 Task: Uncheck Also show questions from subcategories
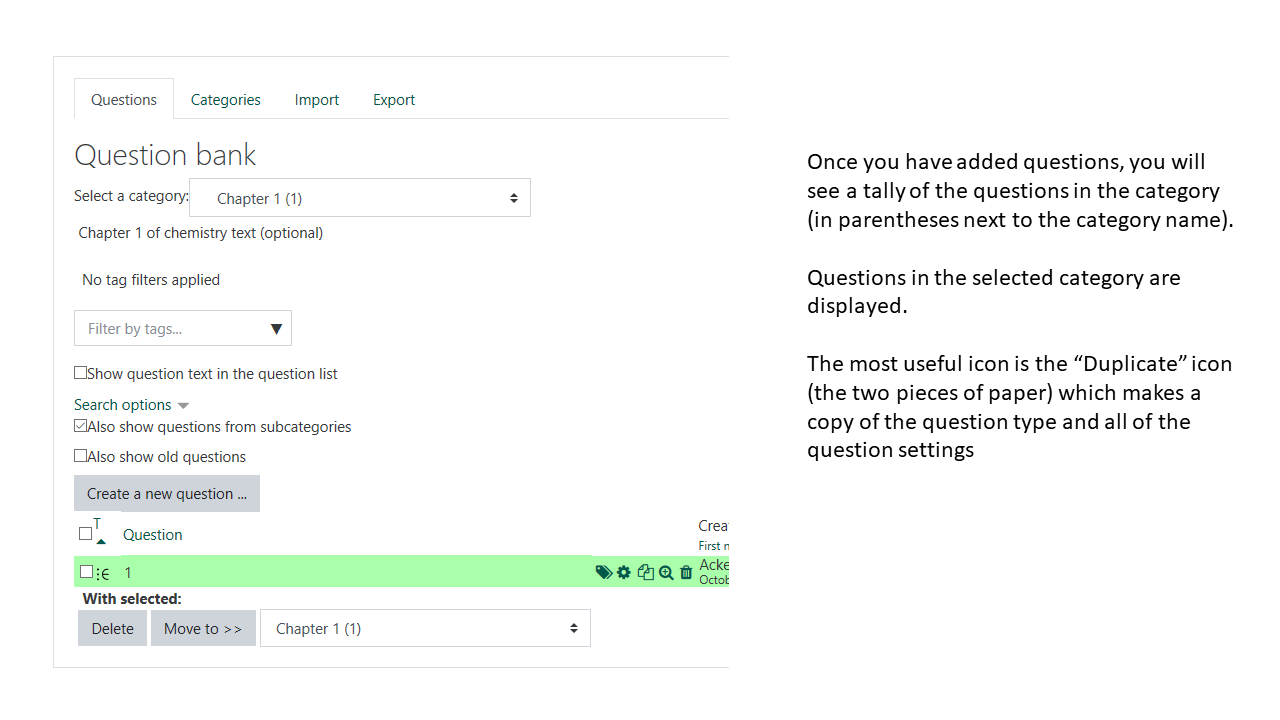tap(80, 426)
